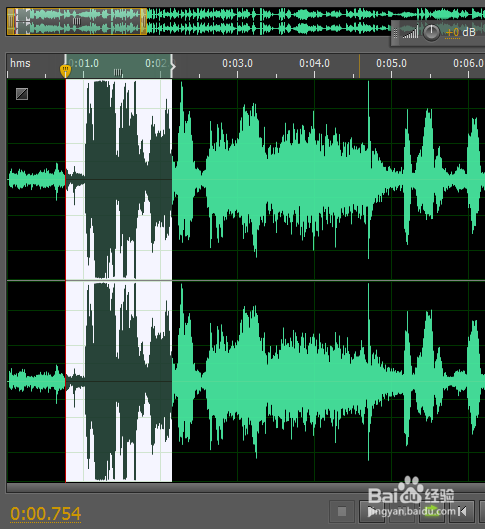Grab the HUD panel grip handle
The height and width of the screenshot is (529, 485).
point(395,33)
